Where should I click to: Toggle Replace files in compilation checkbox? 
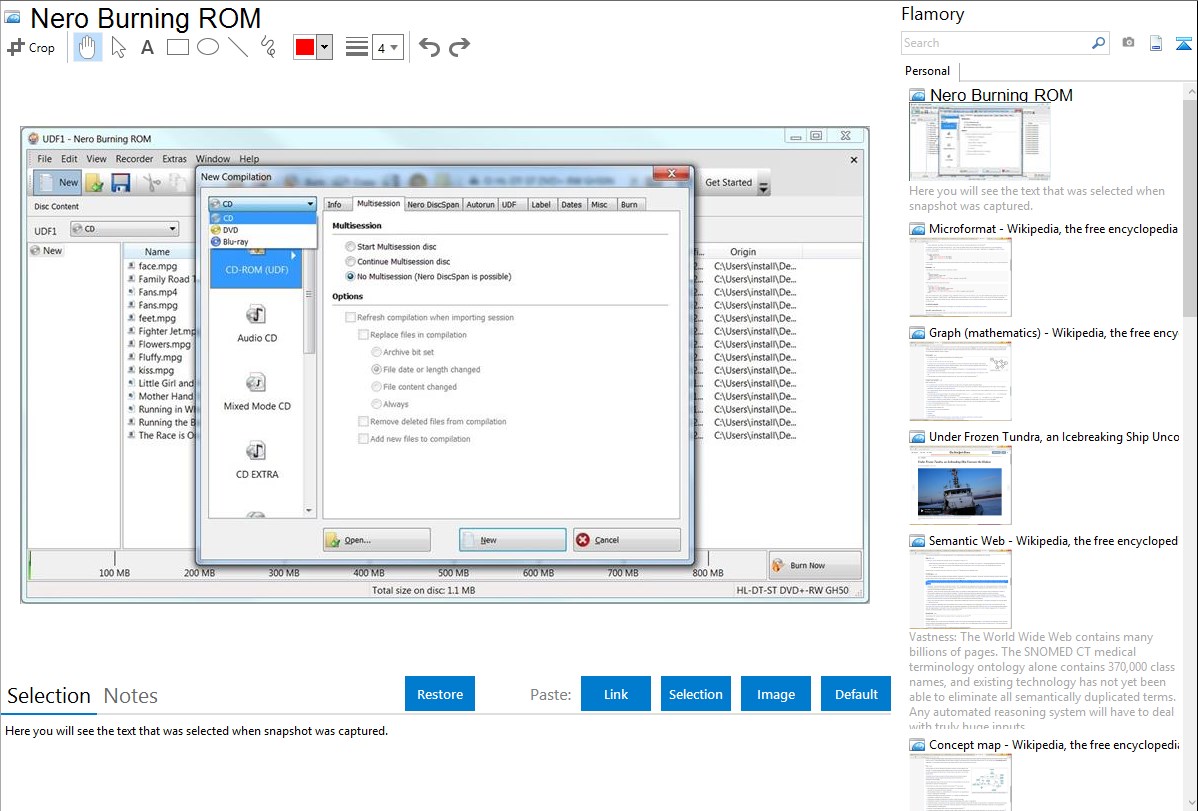point(363,335)
